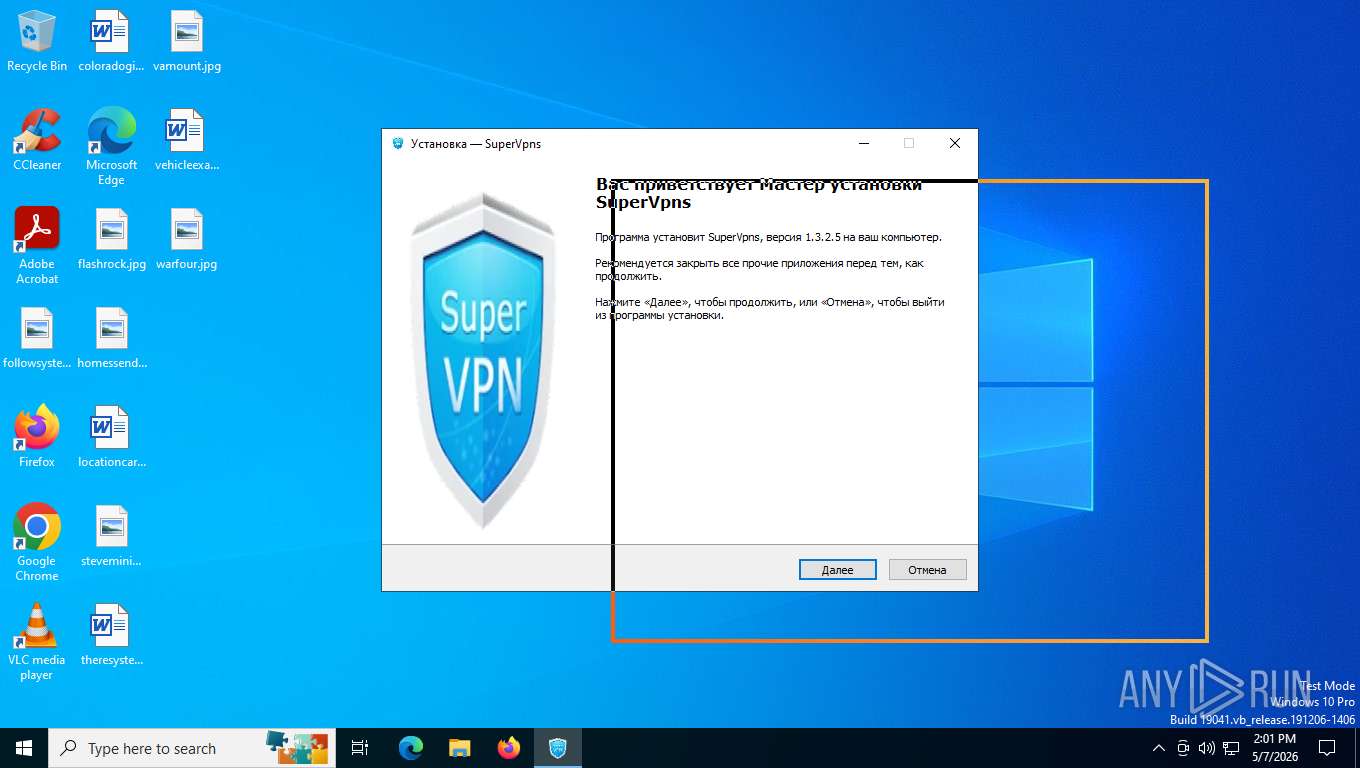
Task: Minimize the SuperVpns setup window
Action: point(863,143)
